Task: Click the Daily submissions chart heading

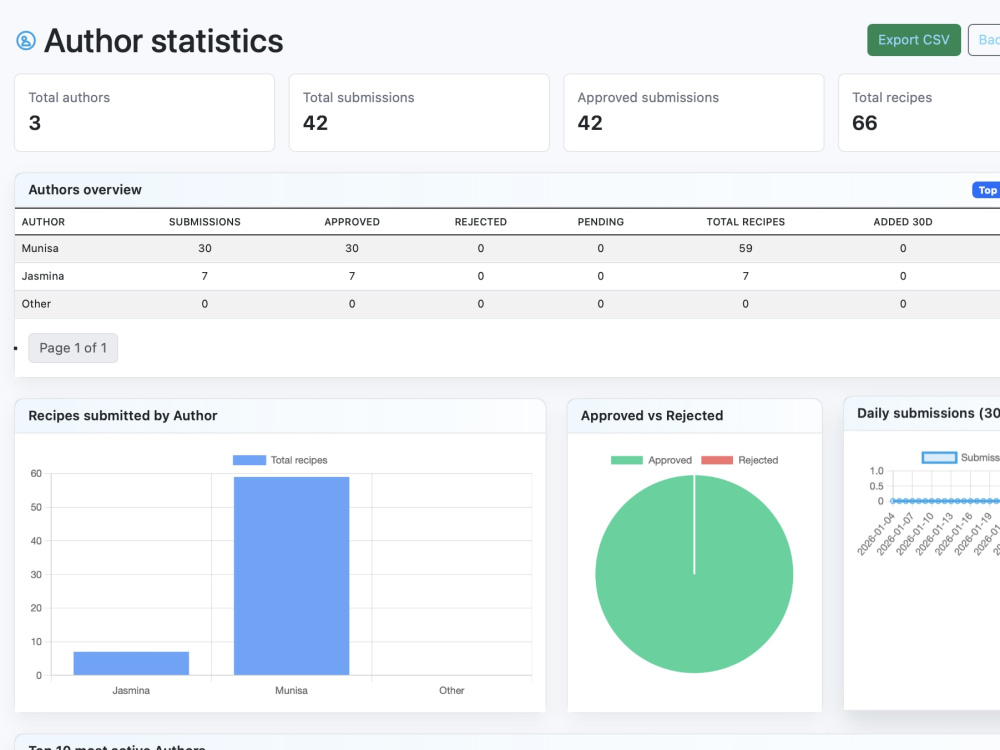Action: click(928, 413)
